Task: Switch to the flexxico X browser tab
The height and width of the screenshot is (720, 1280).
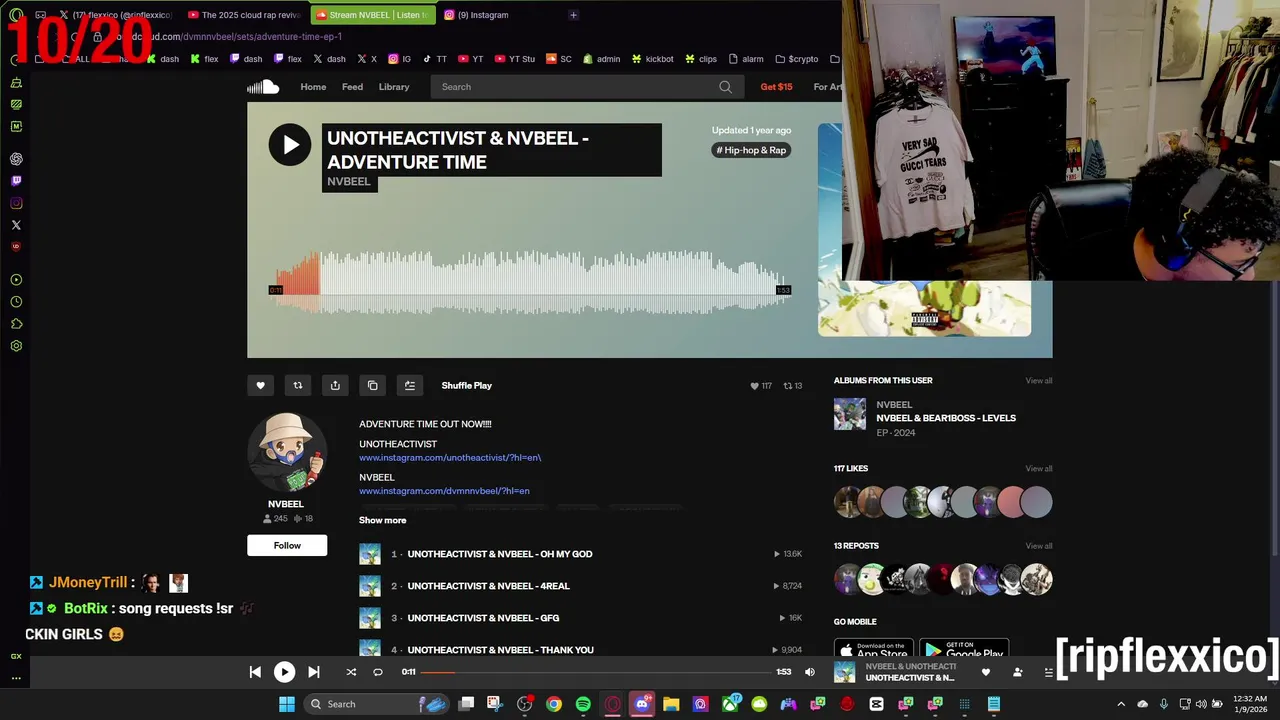Action: [x=115, y=15]
